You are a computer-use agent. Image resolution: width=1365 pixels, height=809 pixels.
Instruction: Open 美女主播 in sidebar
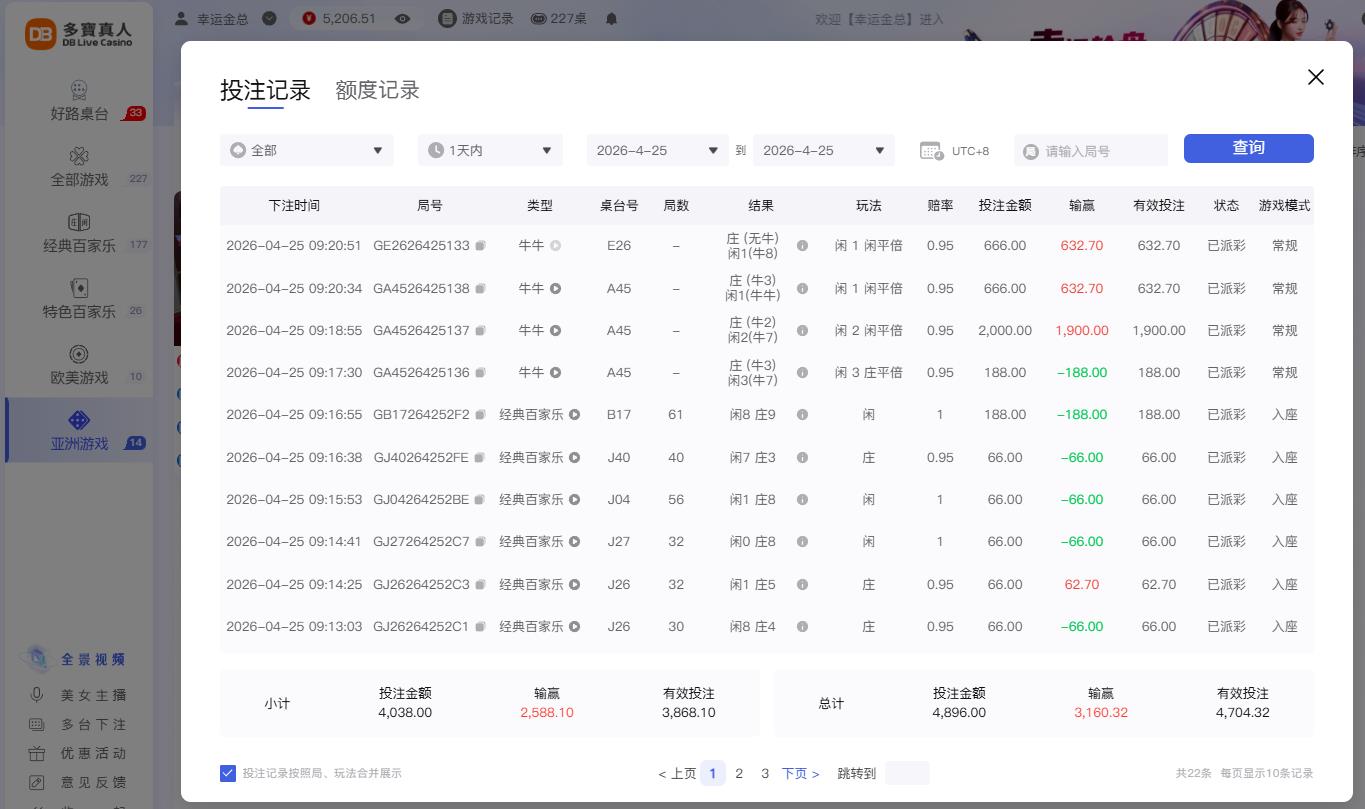point(78,695)
